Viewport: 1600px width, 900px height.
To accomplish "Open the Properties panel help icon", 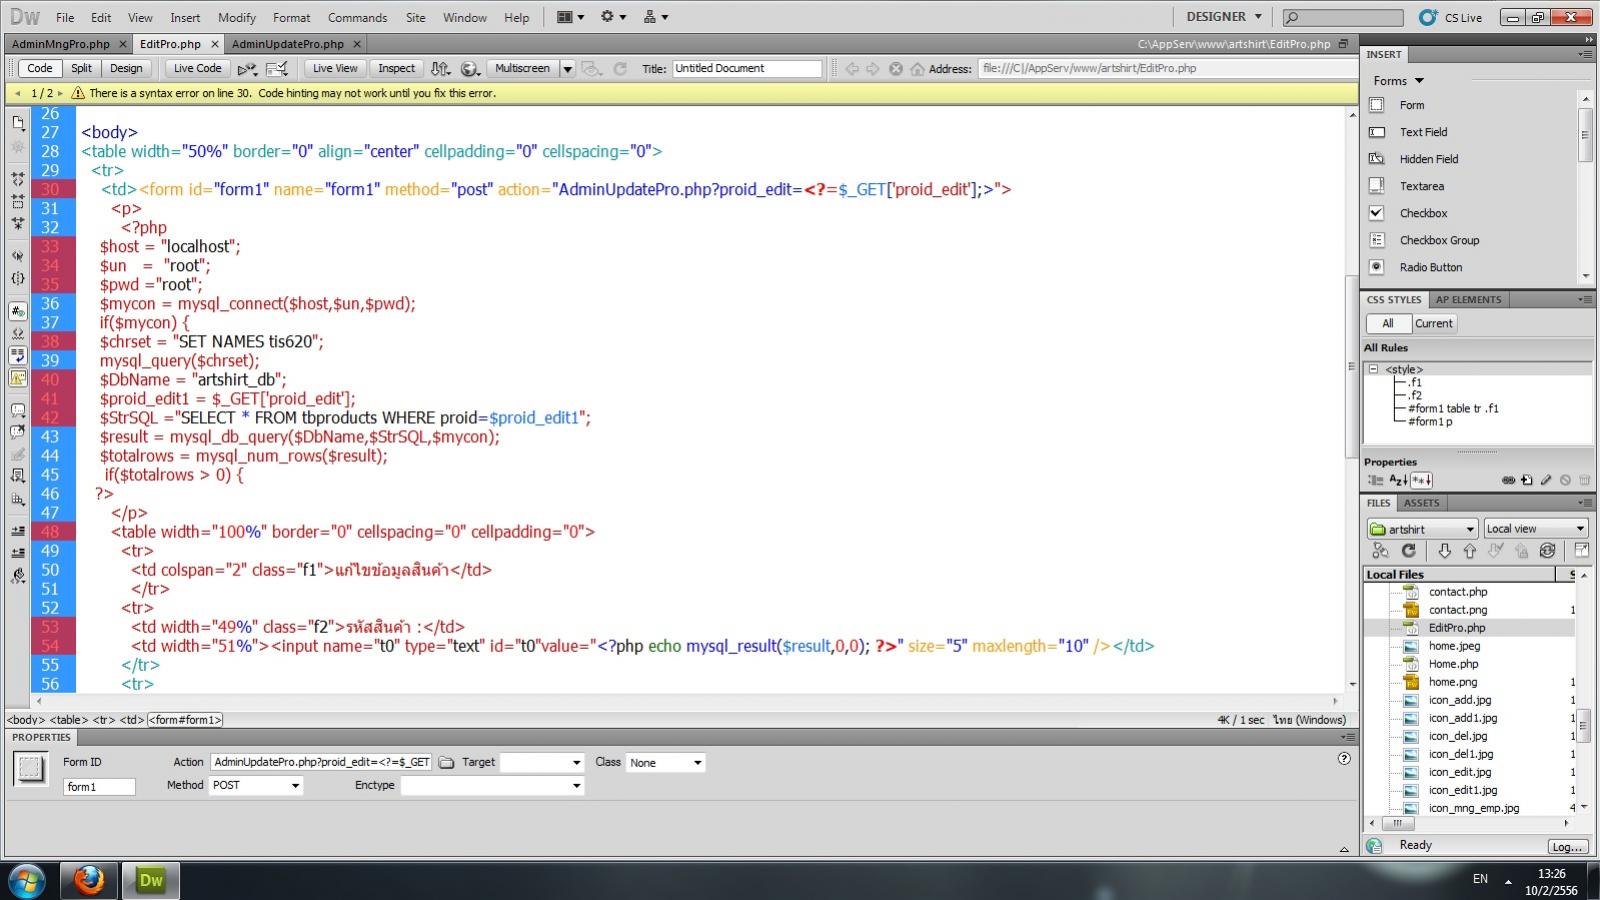I will click(1344, 758).
